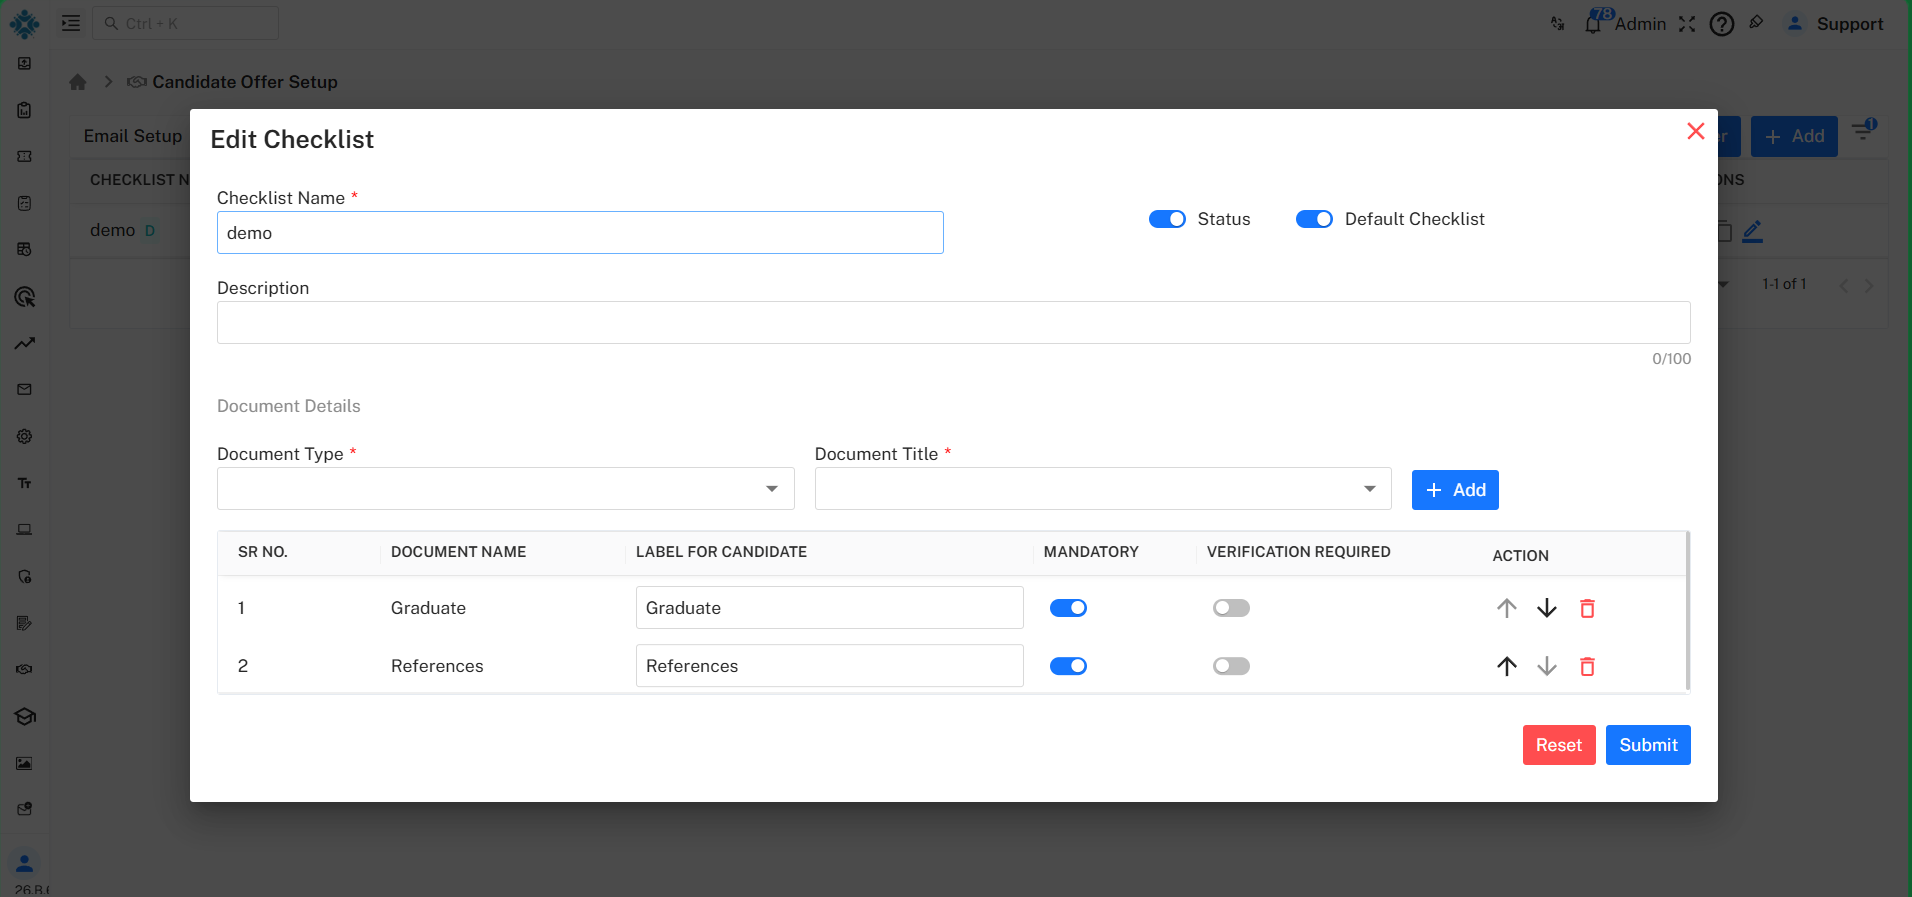Move Graduate row up with arrow
1912x897 pixels.
1507,608
